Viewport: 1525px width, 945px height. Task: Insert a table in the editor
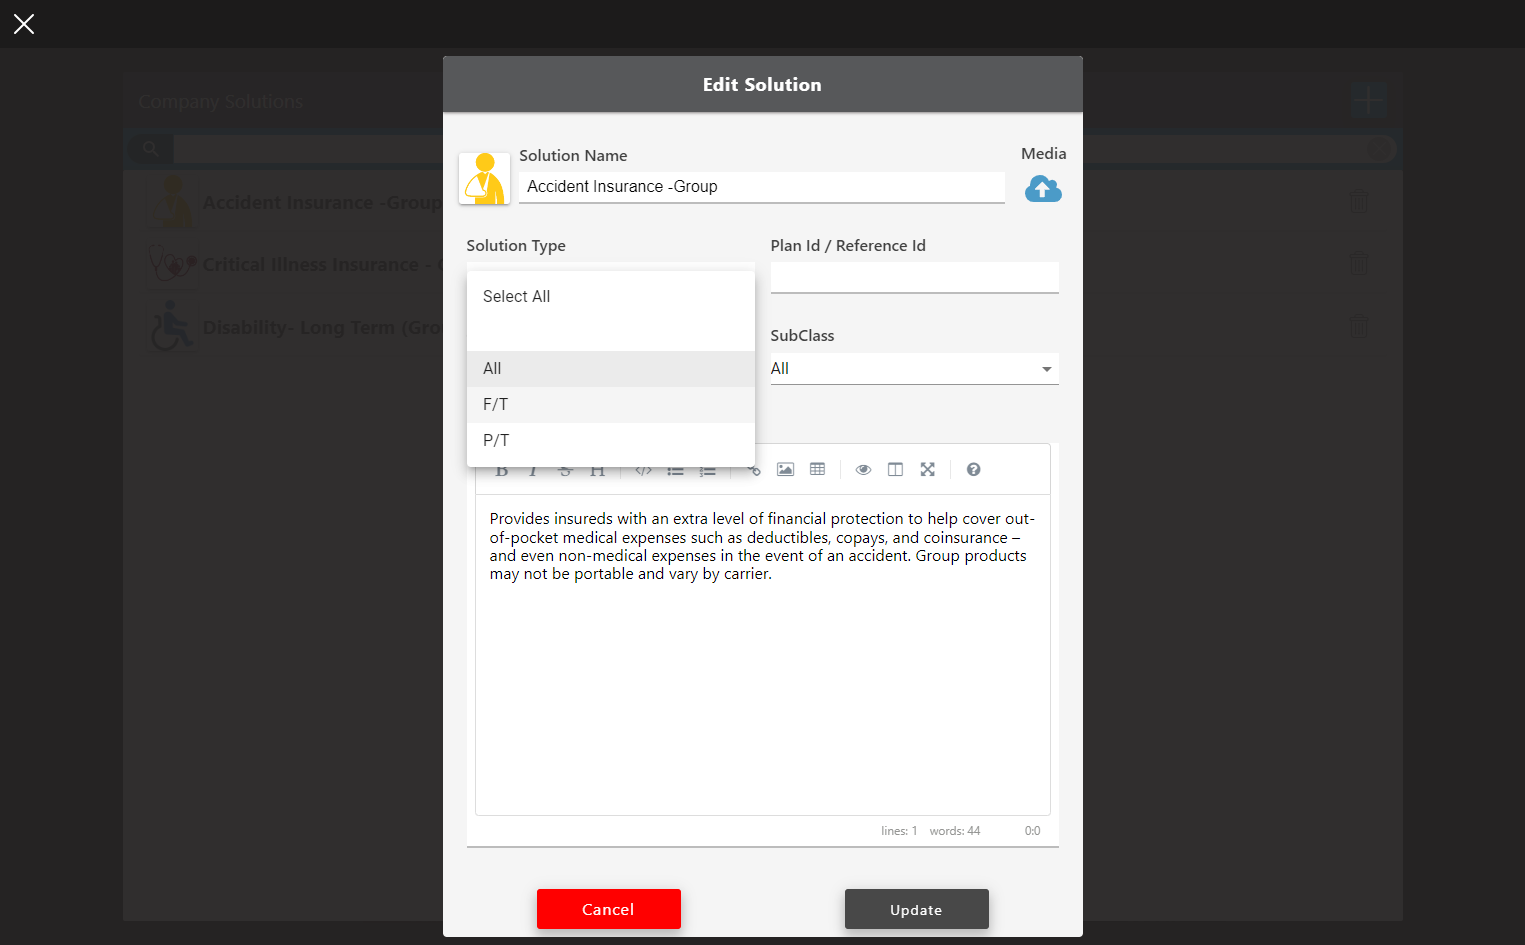pos(818,469)
